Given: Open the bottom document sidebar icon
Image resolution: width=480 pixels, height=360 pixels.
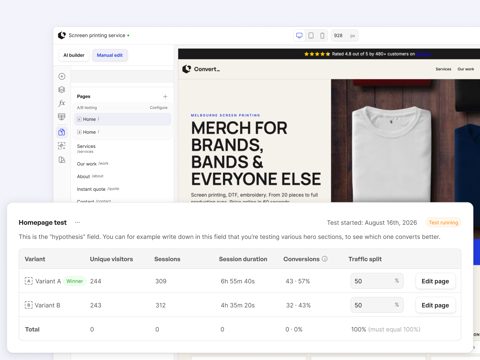Looking at the screenshot, I should tap(62, 160).
